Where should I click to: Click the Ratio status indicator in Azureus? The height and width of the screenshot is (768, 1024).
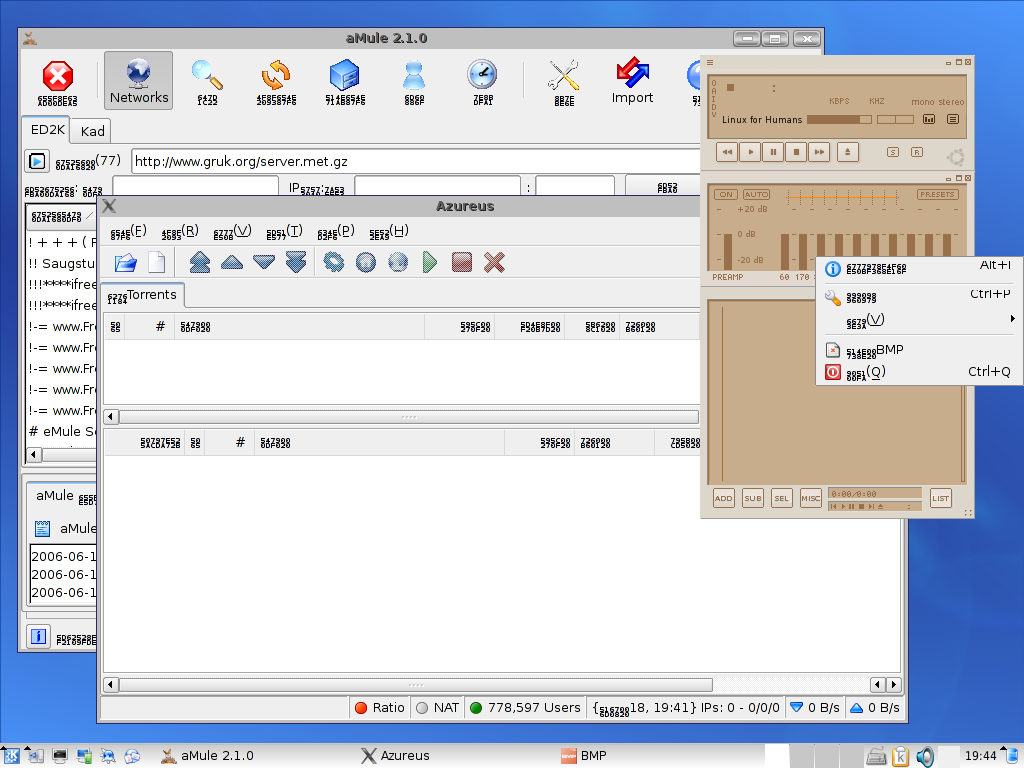pos(380,707)
